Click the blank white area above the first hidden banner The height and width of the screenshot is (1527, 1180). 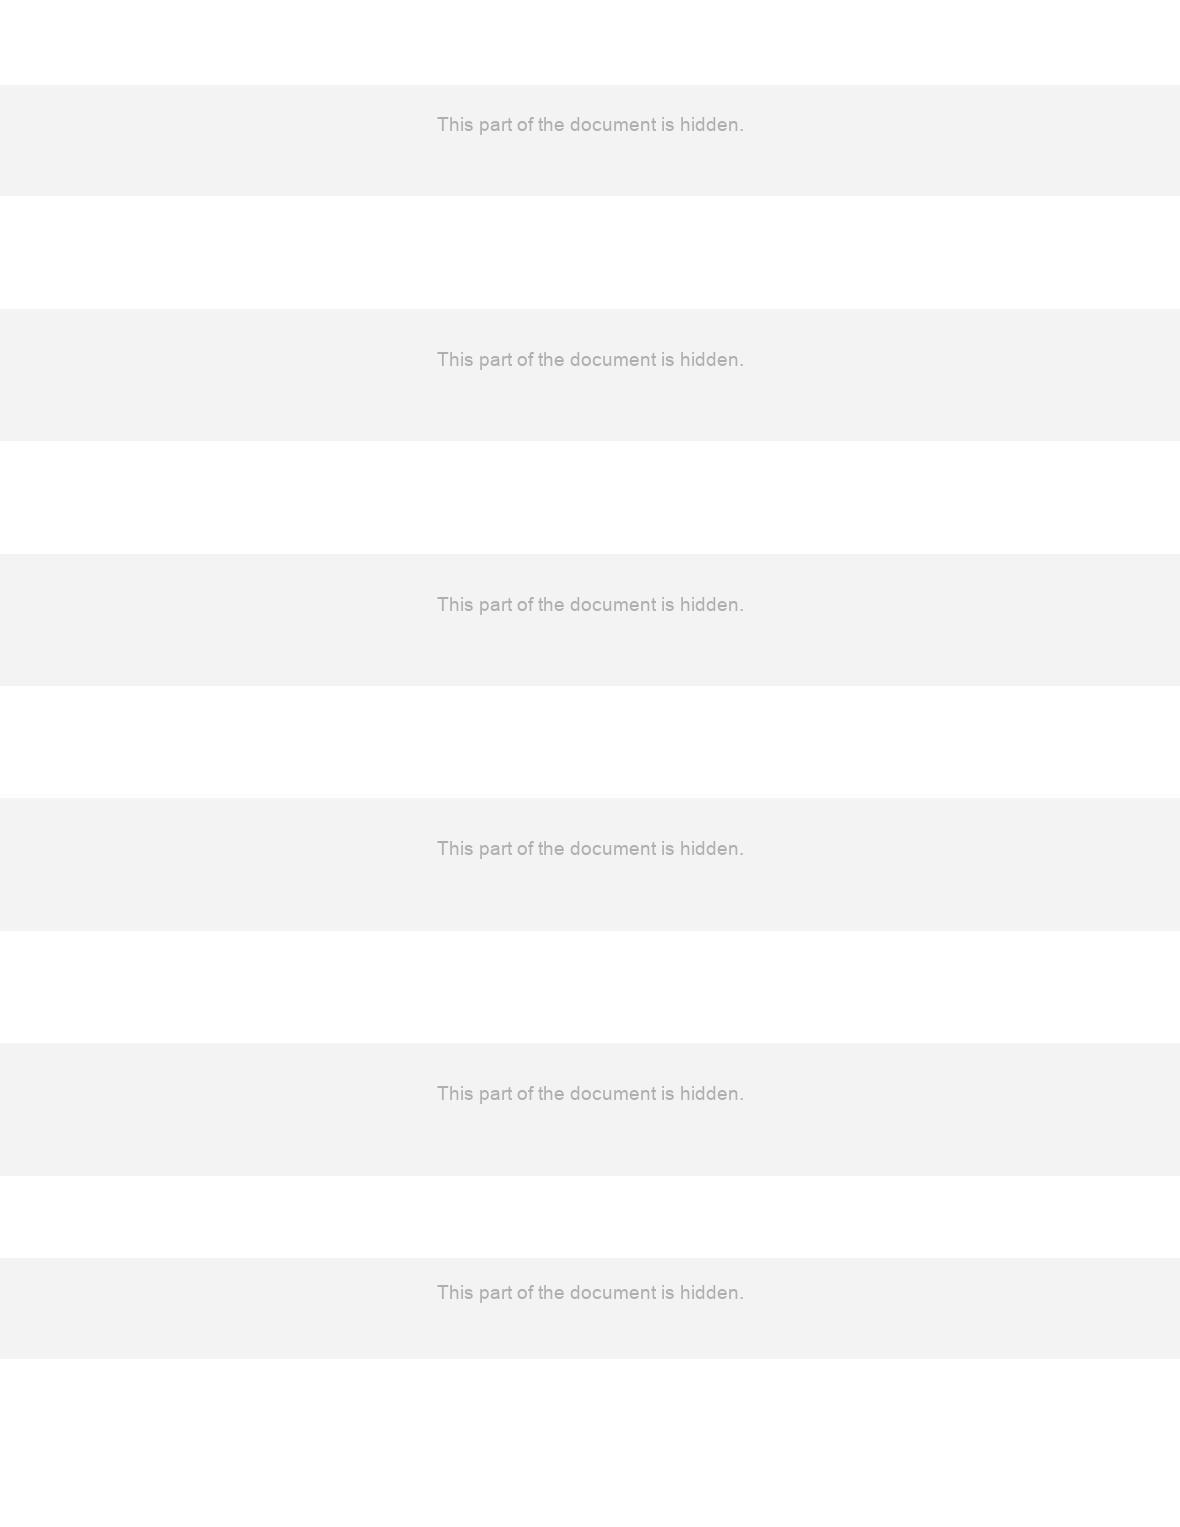[590, 42]
